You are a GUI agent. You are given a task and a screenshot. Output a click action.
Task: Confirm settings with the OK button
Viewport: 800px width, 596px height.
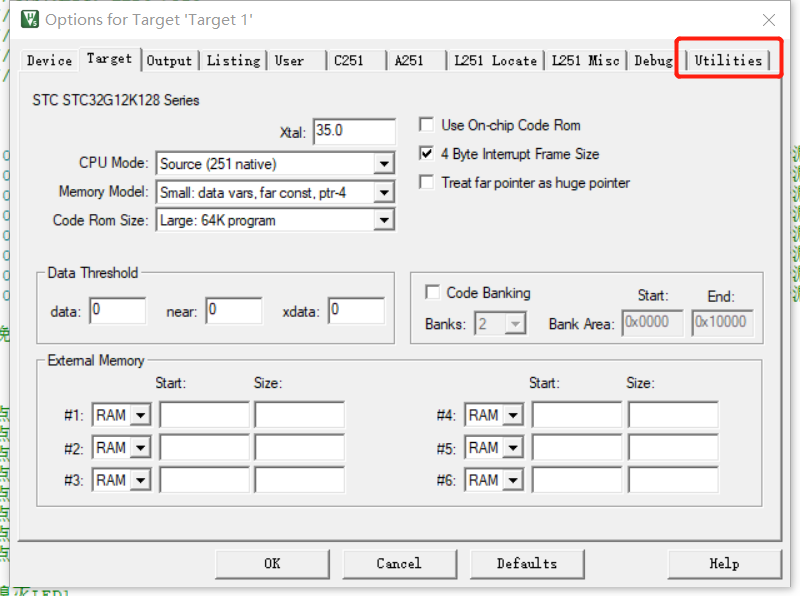click(272, 564)
